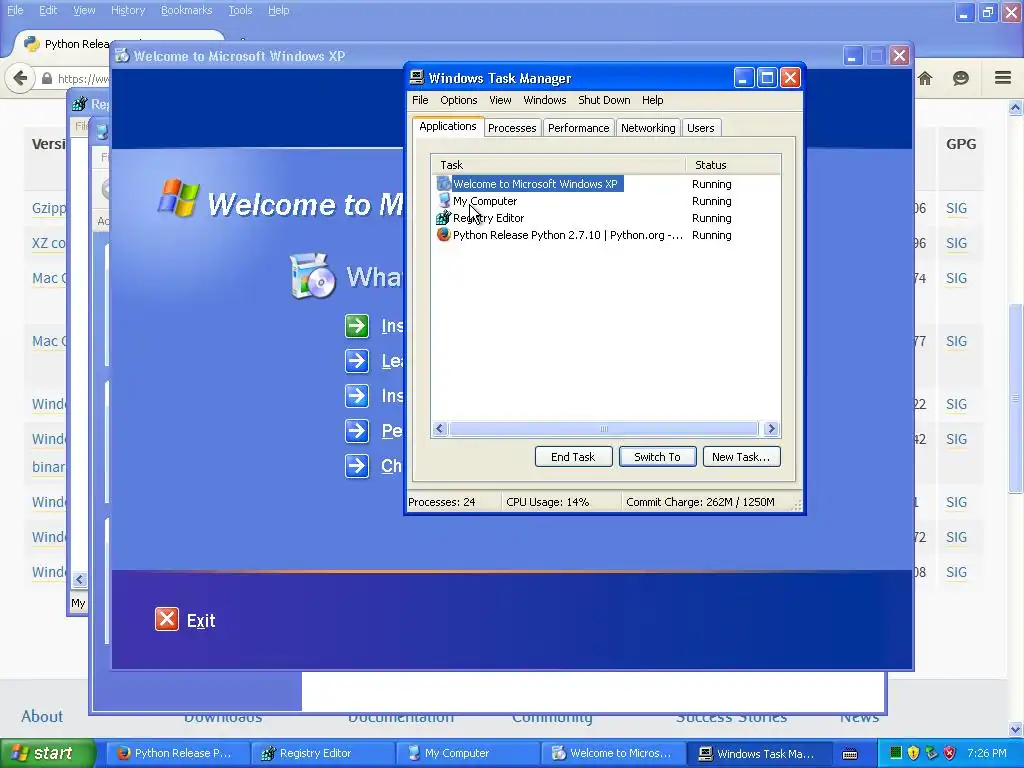Click the New Task button
Viewport: 1024px width, 768px height.
coord(741,456)
